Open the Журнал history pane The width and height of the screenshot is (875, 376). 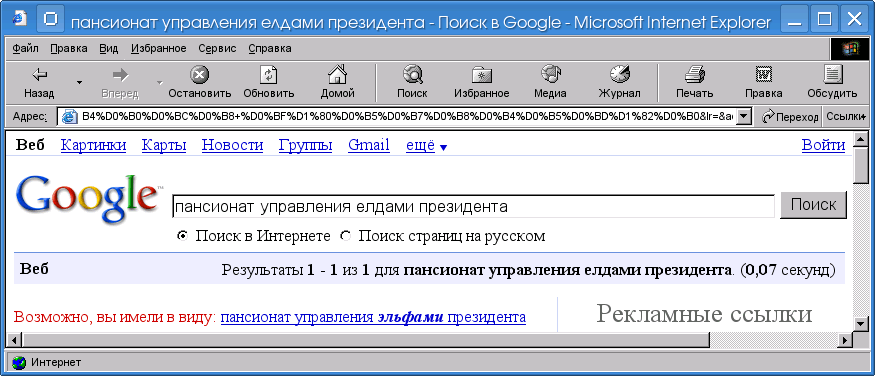click(x=619, y=83)
